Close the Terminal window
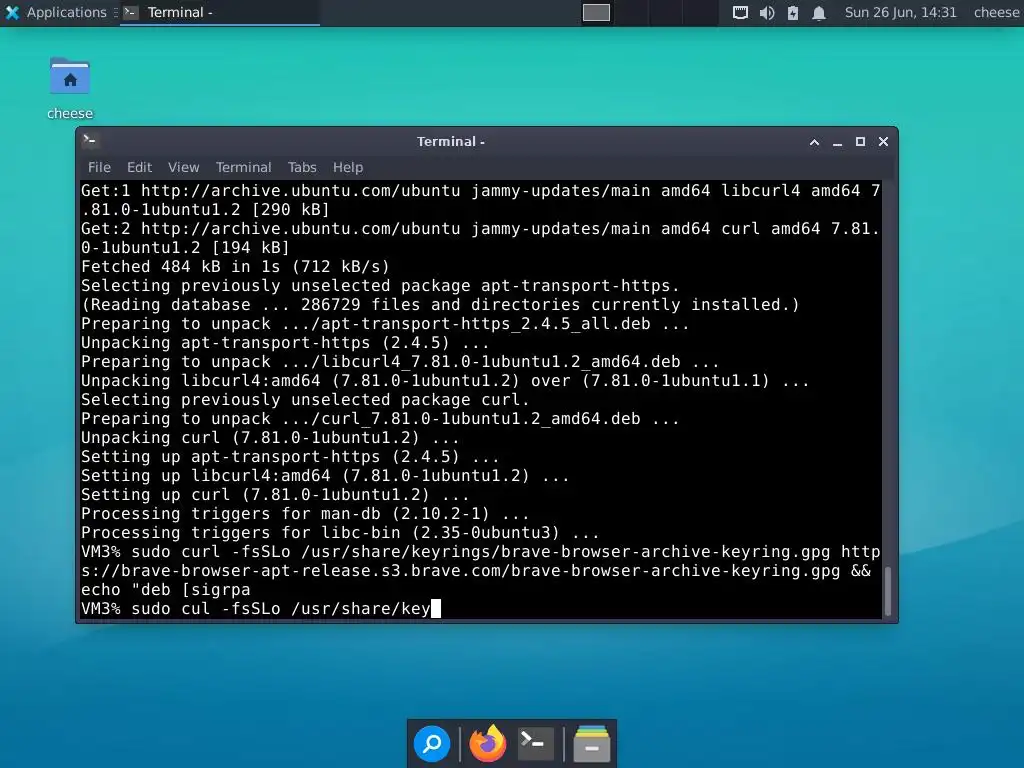Image resolution: width=1024 pixels, height=768 pixels. (883, 142)
